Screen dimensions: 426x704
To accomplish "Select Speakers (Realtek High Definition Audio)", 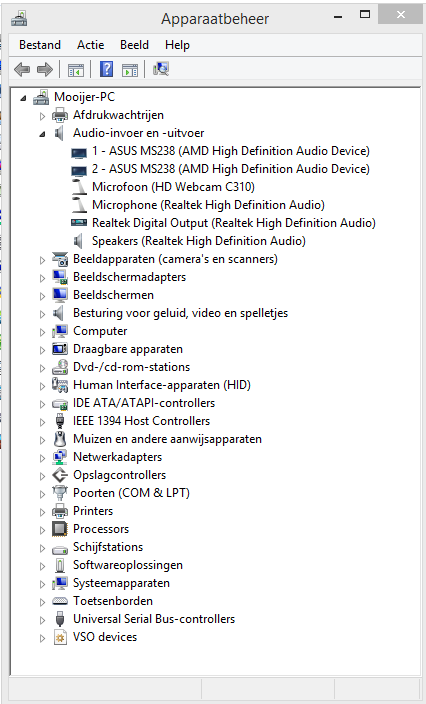I will [x=199, y=241].
